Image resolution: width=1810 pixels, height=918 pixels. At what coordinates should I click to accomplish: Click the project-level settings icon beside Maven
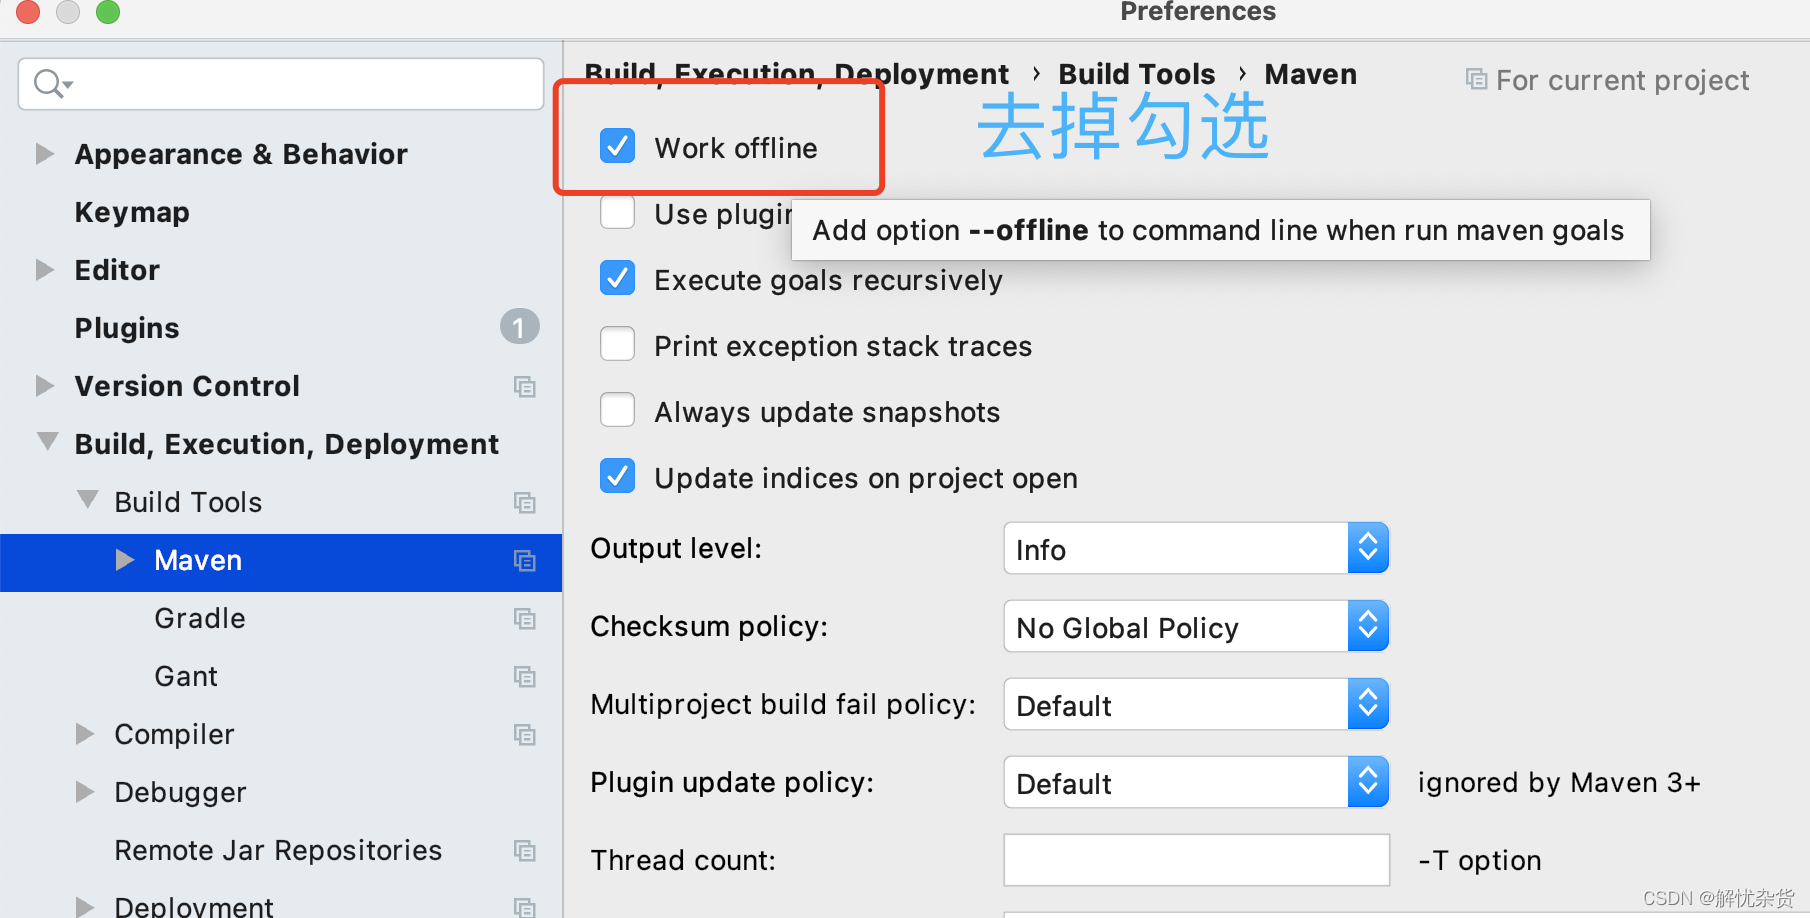[525, 561]
